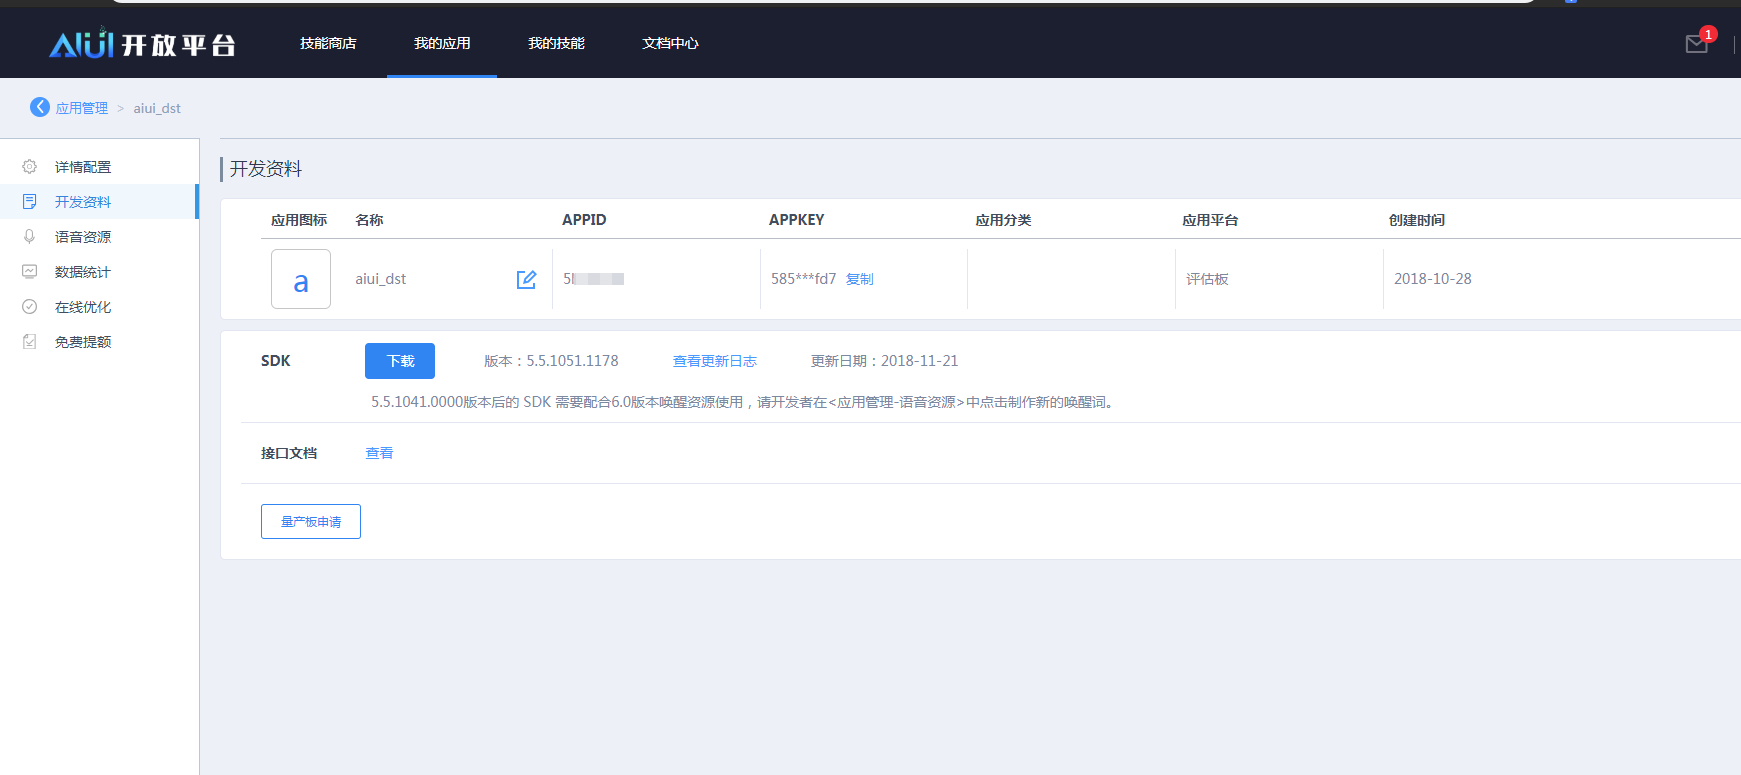The height and width of the screenshot is (775, 1741).
Task: Go to 文档中心 in the top navigation
Action: click(670, 43)
